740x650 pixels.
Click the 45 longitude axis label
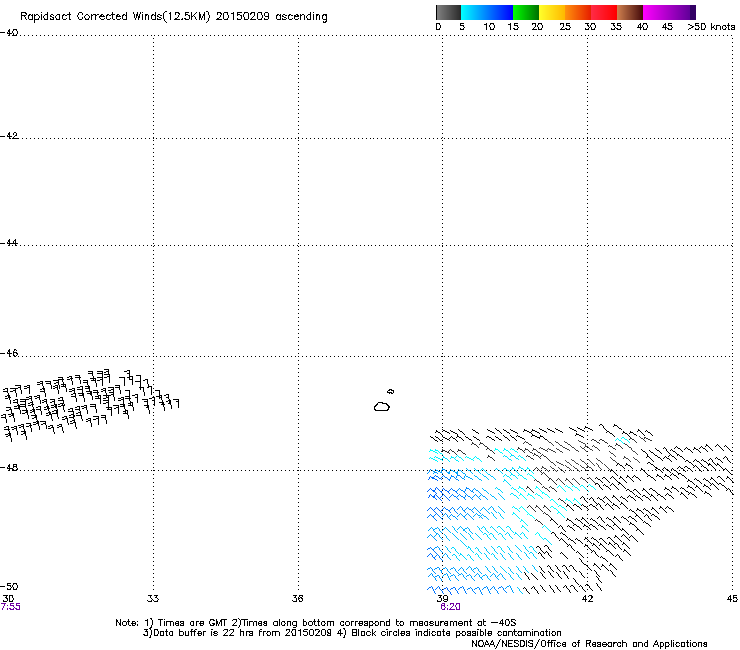[x=732, y=599]
